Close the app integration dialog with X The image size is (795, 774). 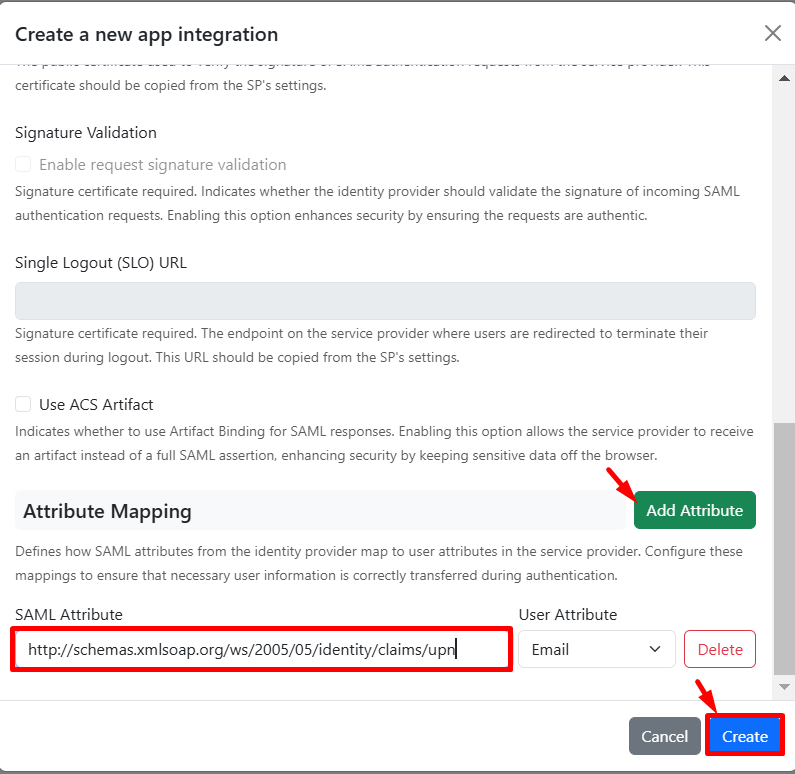click(772, 33)
